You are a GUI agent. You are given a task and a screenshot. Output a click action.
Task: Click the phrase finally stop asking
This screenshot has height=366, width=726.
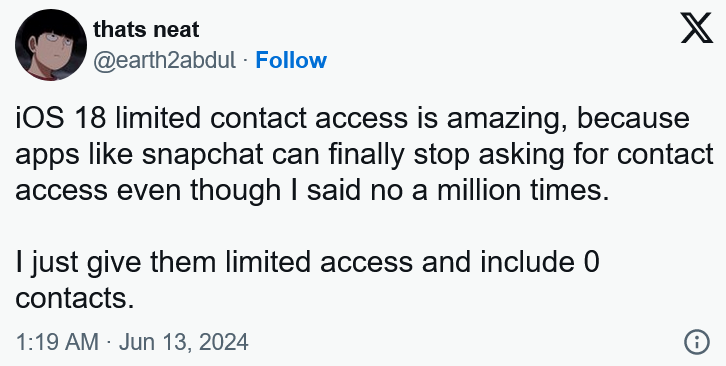446,156
